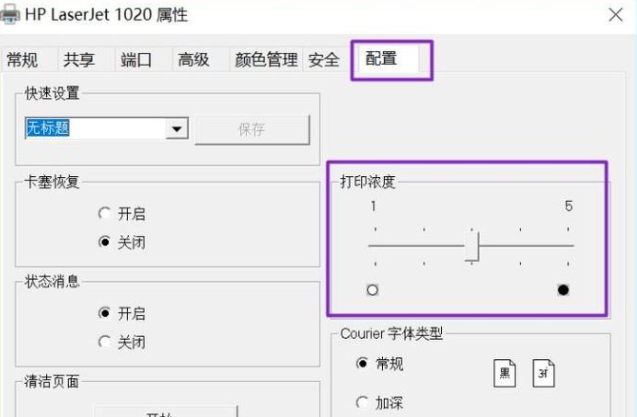Choose 常规 Courier font type
The height and width of the screenshot is (417, 637).
[x=379, y=363]
